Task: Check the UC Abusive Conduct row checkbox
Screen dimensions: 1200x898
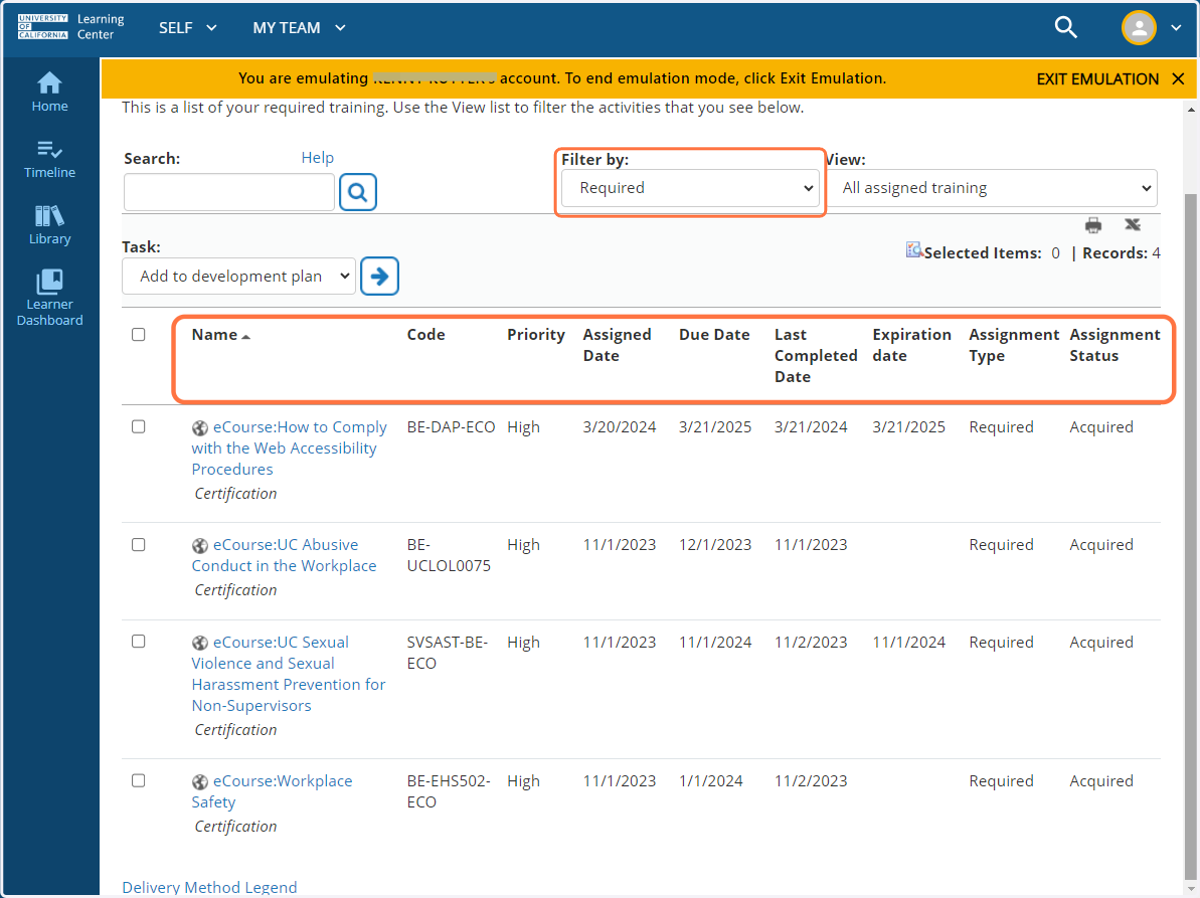Action: click(138, 545)
